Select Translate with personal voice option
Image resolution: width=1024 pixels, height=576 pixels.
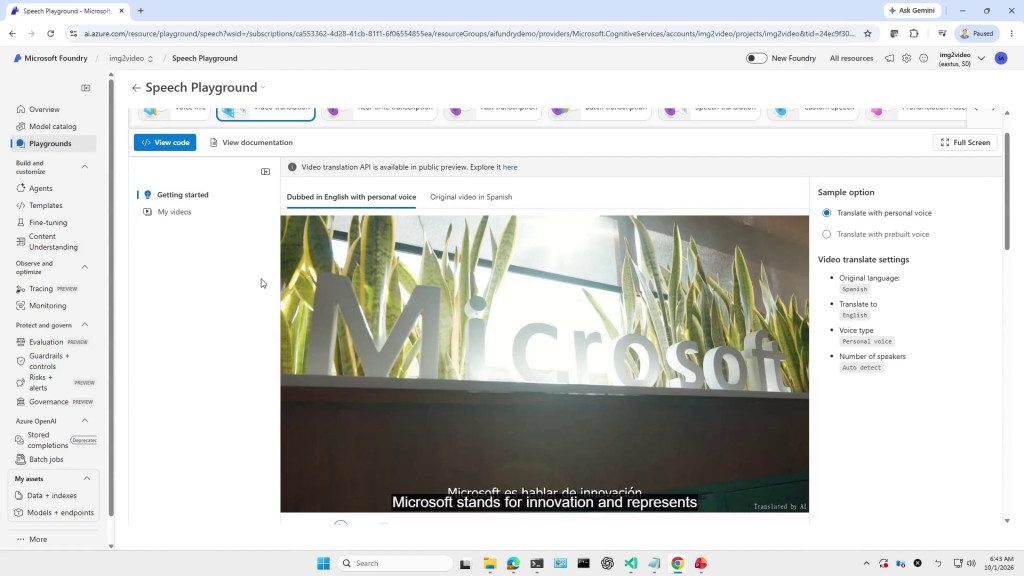click(827, 213)
